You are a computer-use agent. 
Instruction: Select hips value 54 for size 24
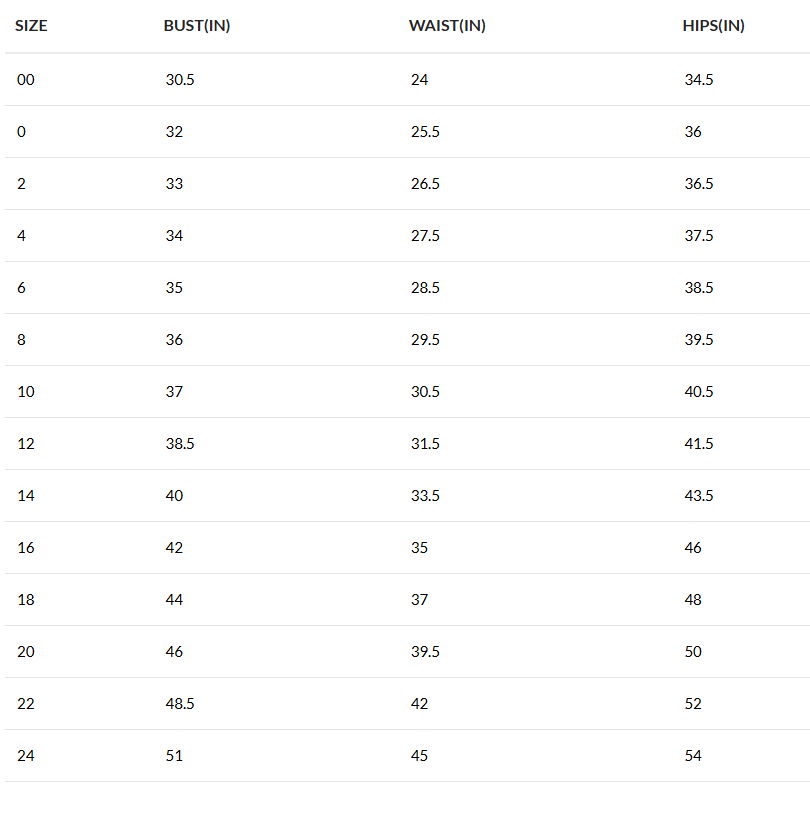coord(693,756)
